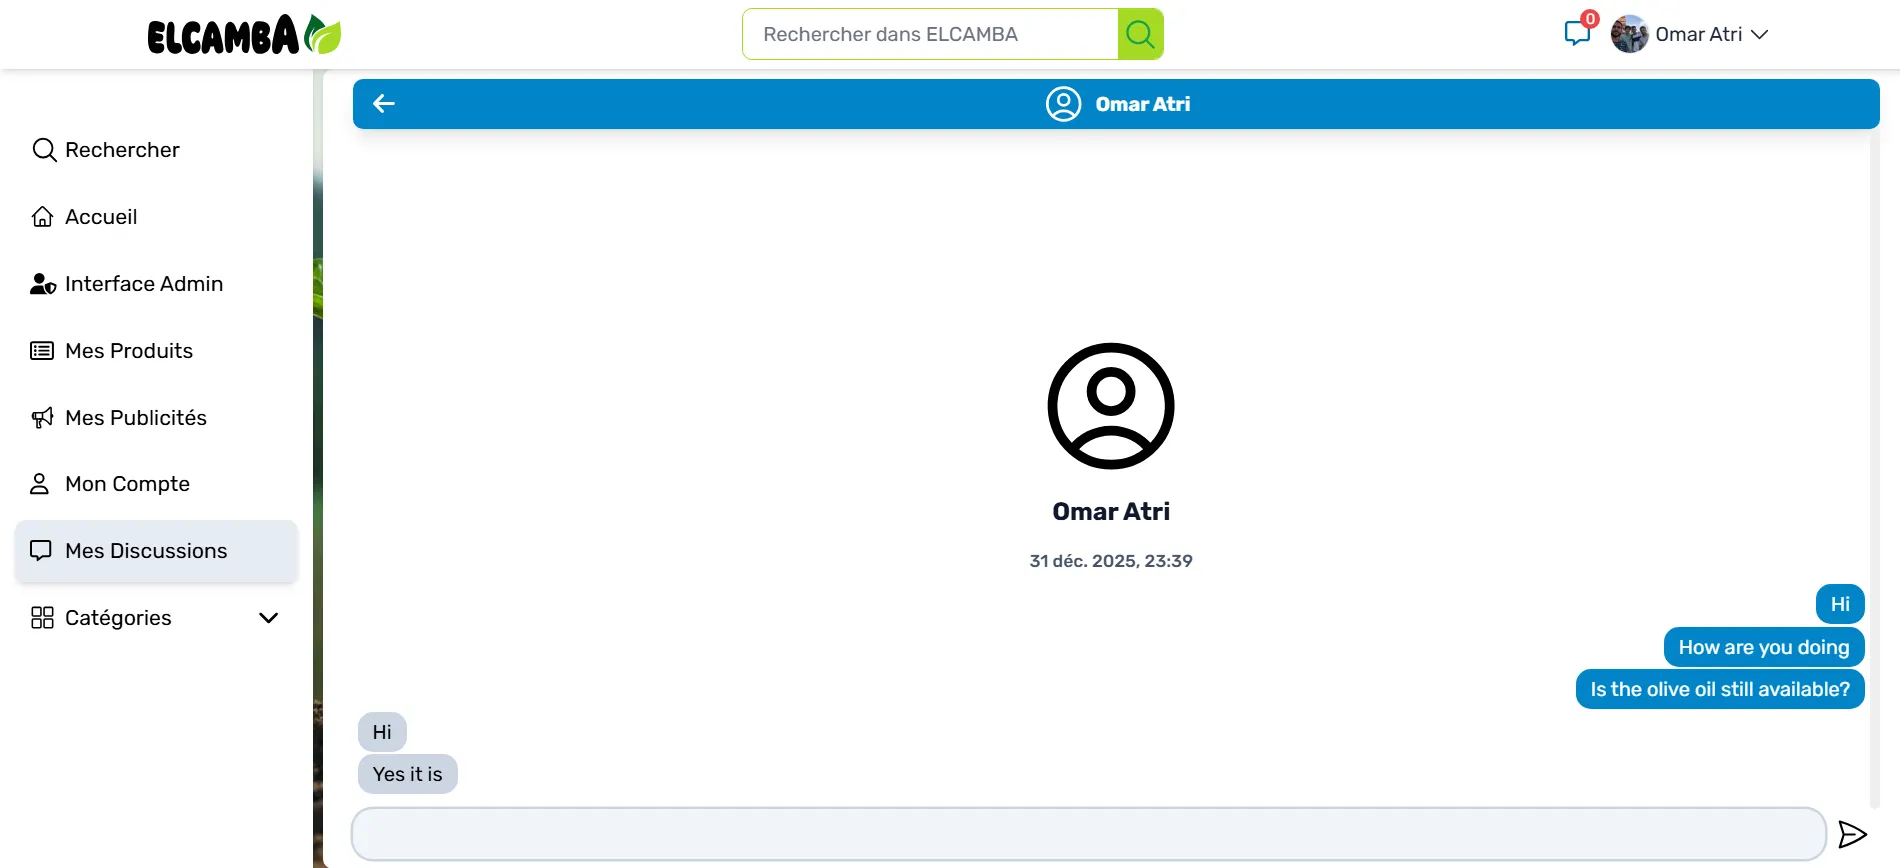Click the green search magnifier button

(1140, 34)
